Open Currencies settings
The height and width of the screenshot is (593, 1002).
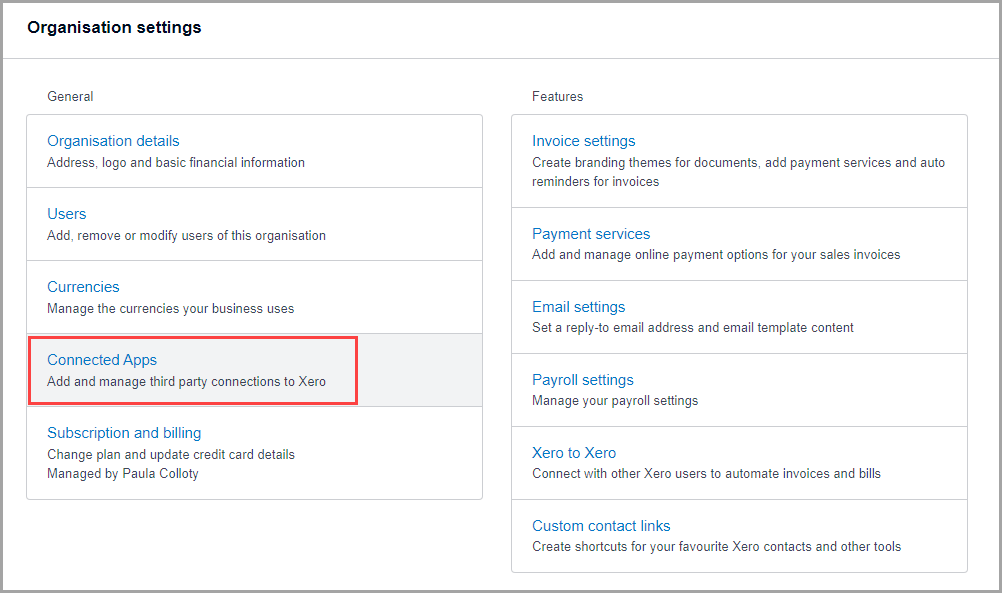coord(83,287)
